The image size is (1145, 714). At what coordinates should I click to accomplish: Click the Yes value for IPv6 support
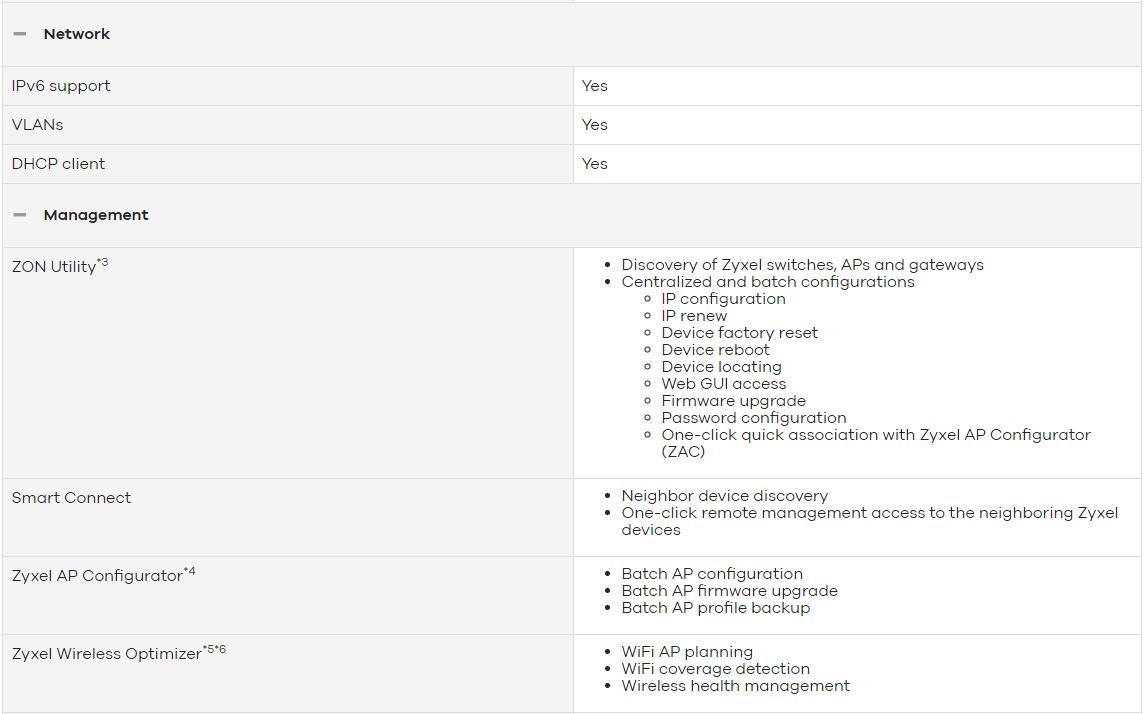pos(594,85)
